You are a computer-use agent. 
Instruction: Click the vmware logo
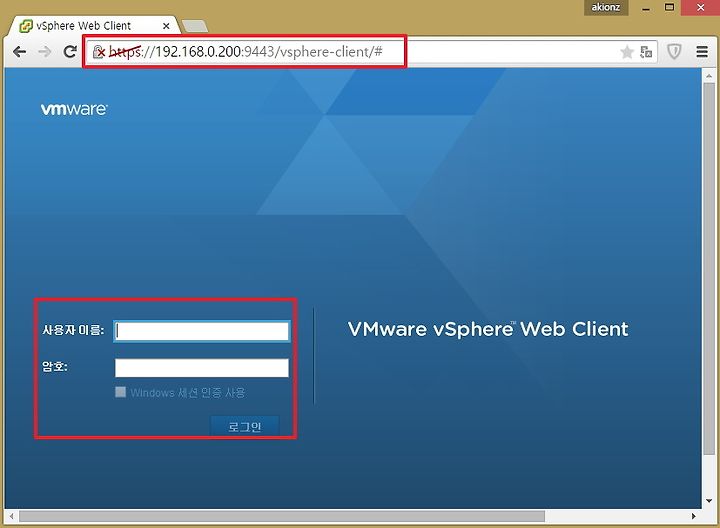(x=74, y=109)
